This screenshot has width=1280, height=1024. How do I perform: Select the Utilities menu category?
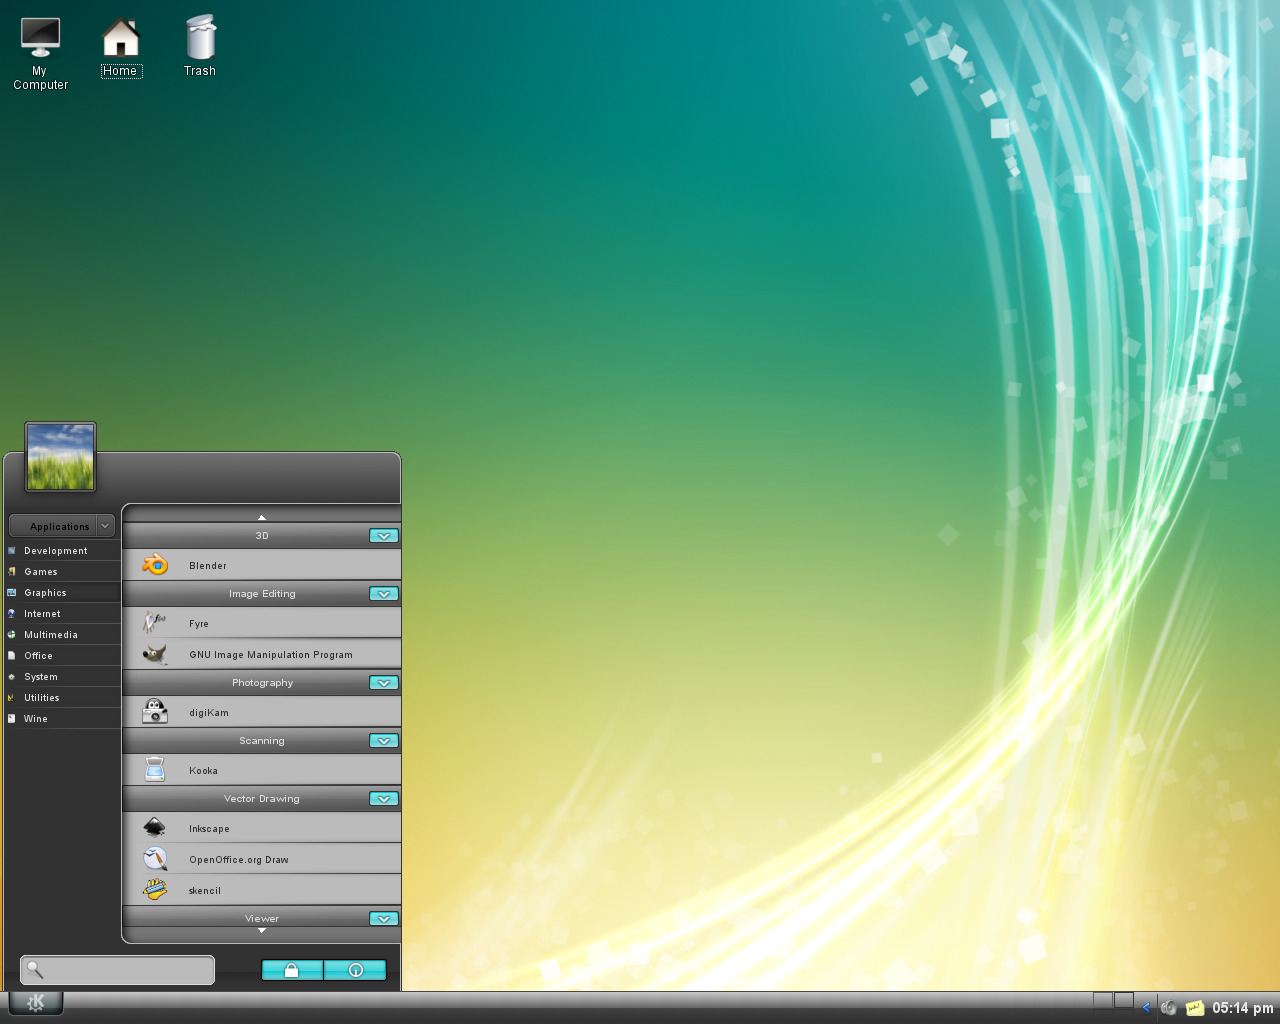pos(62,698)
